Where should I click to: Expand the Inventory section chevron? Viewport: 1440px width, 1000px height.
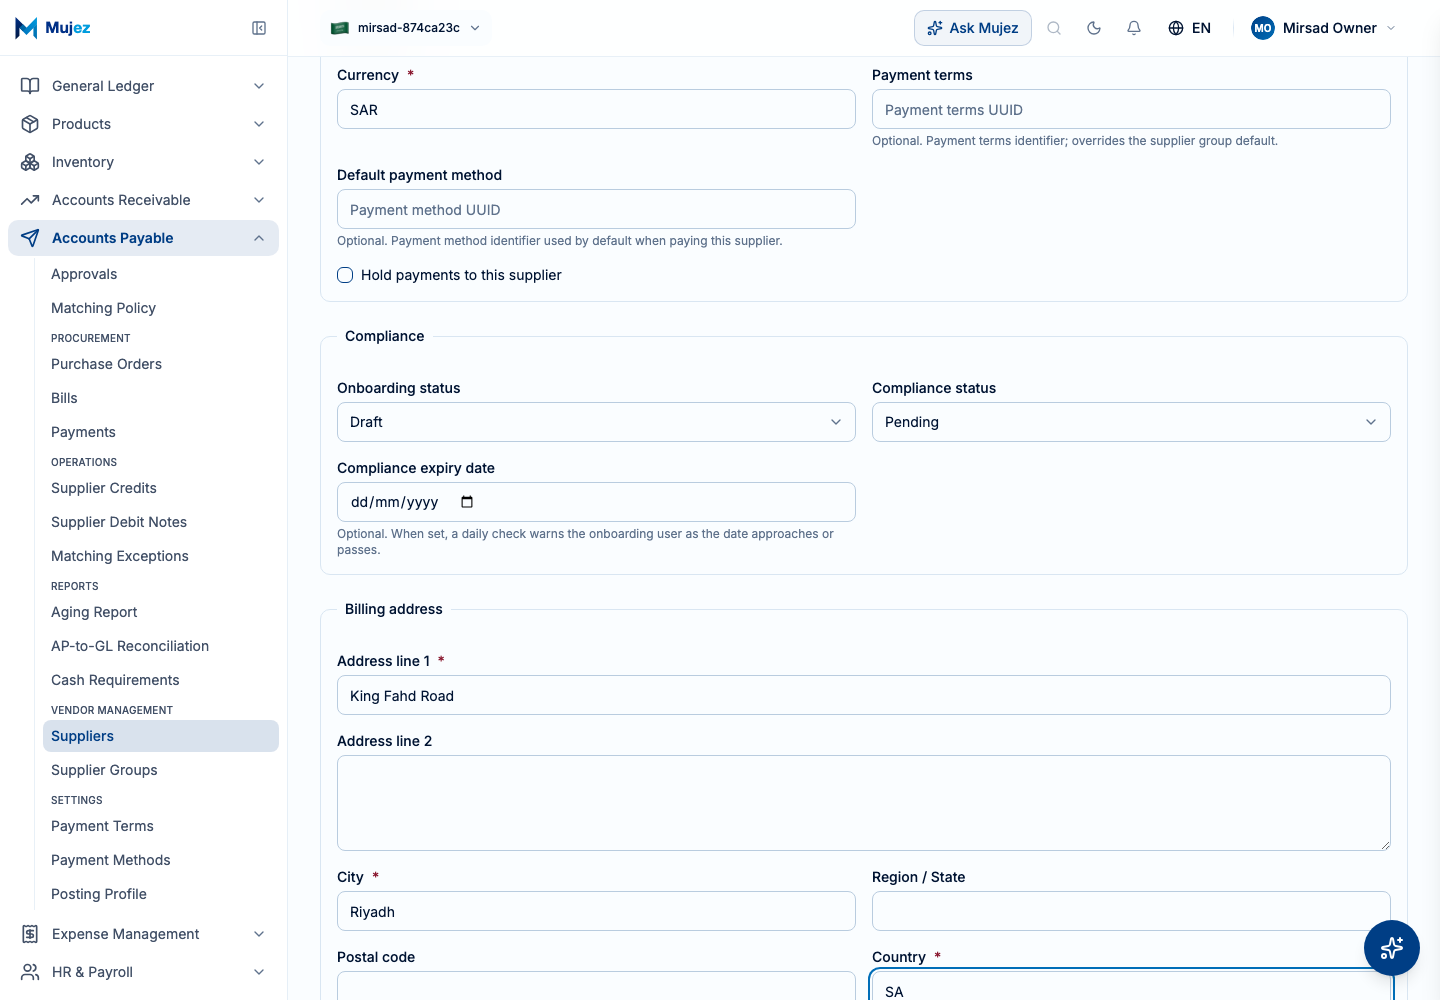pyautogui.click(x=259, y=162)
